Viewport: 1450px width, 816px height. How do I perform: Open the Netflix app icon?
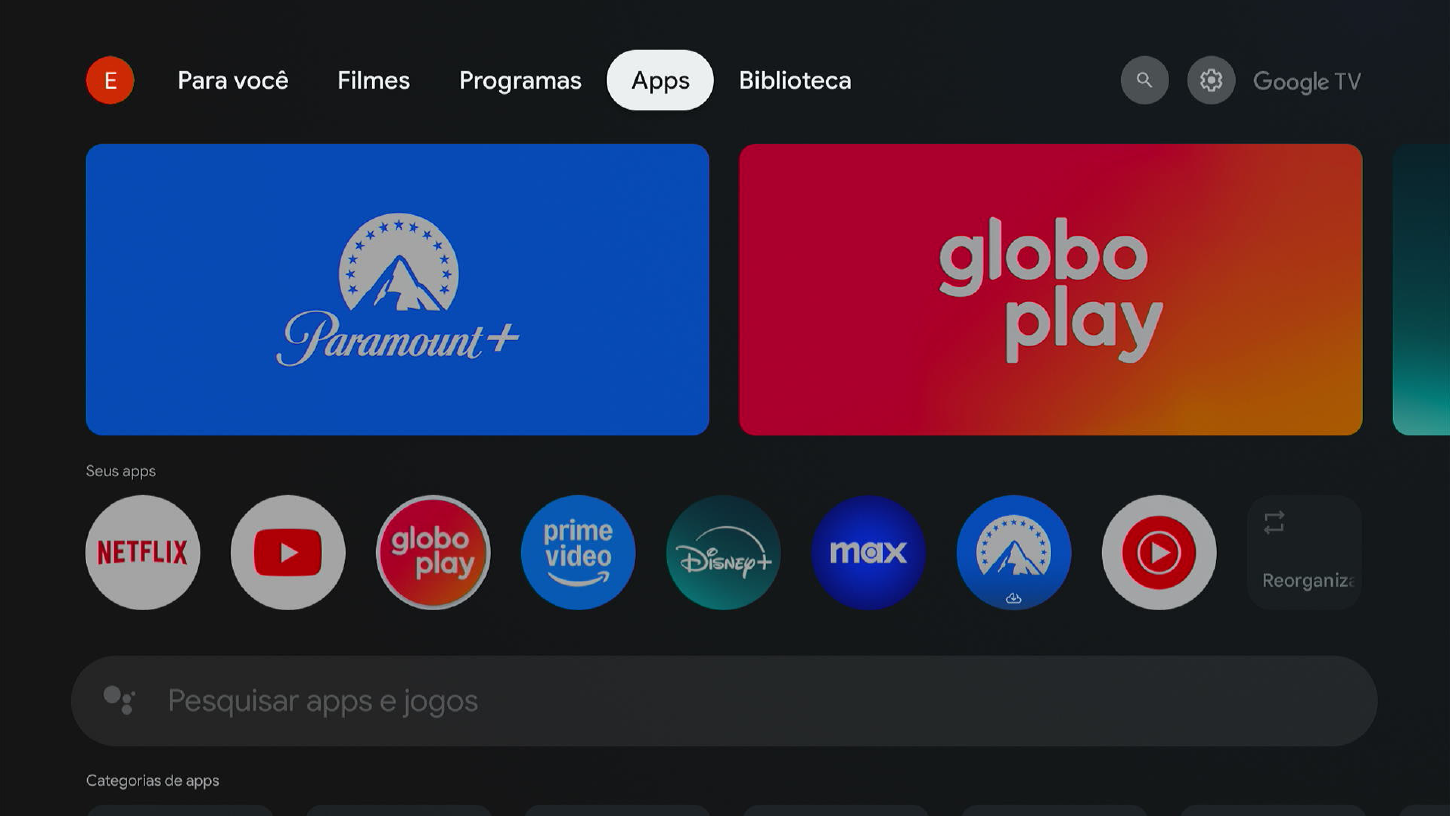point(143,552)
